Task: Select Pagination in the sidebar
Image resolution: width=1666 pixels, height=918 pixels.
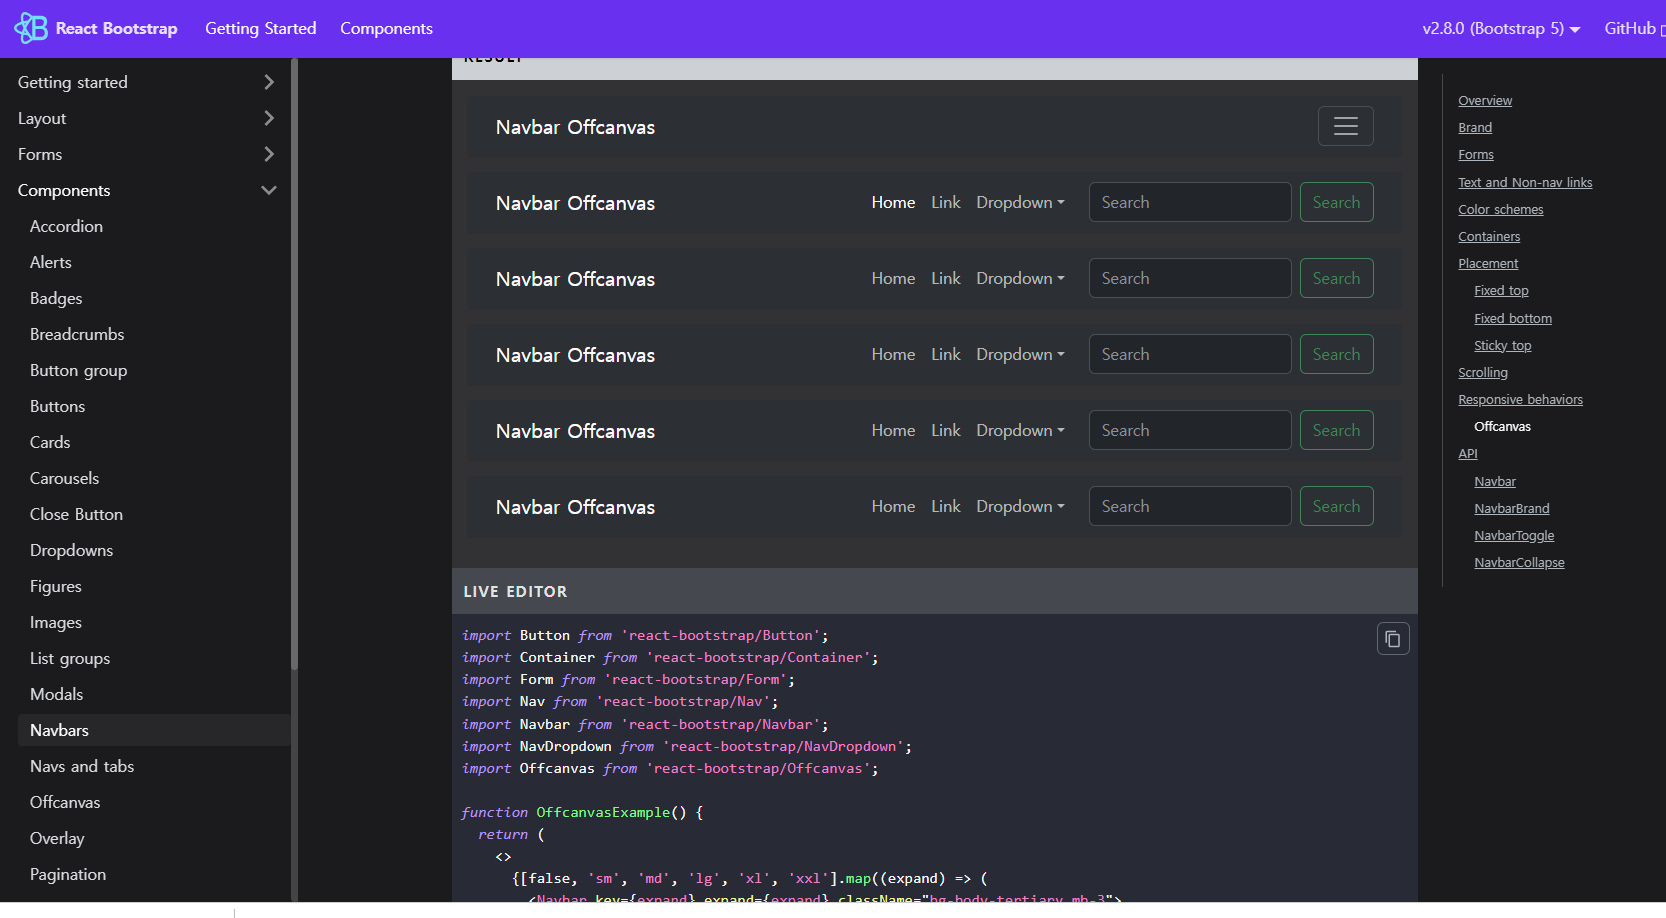Action: click(x=68, y=874)
